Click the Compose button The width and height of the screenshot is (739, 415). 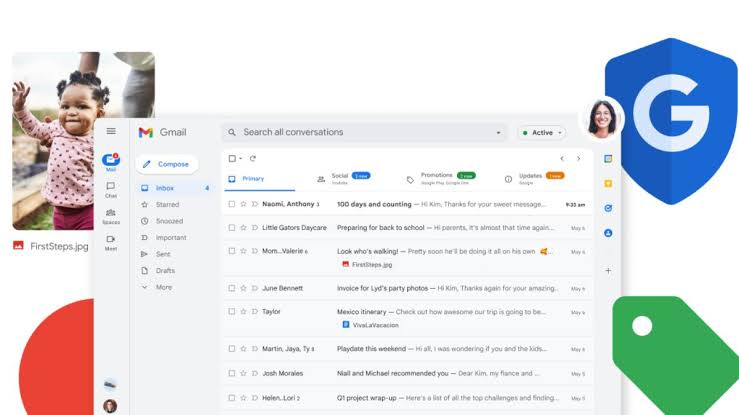[165, 164]
